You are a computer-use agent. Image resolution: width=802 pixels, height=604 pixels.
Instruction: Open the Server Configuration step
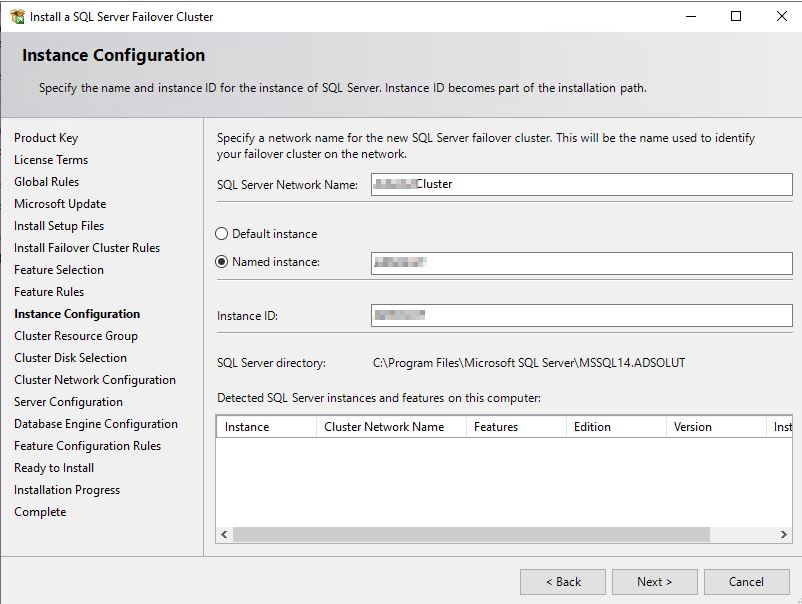69,402
